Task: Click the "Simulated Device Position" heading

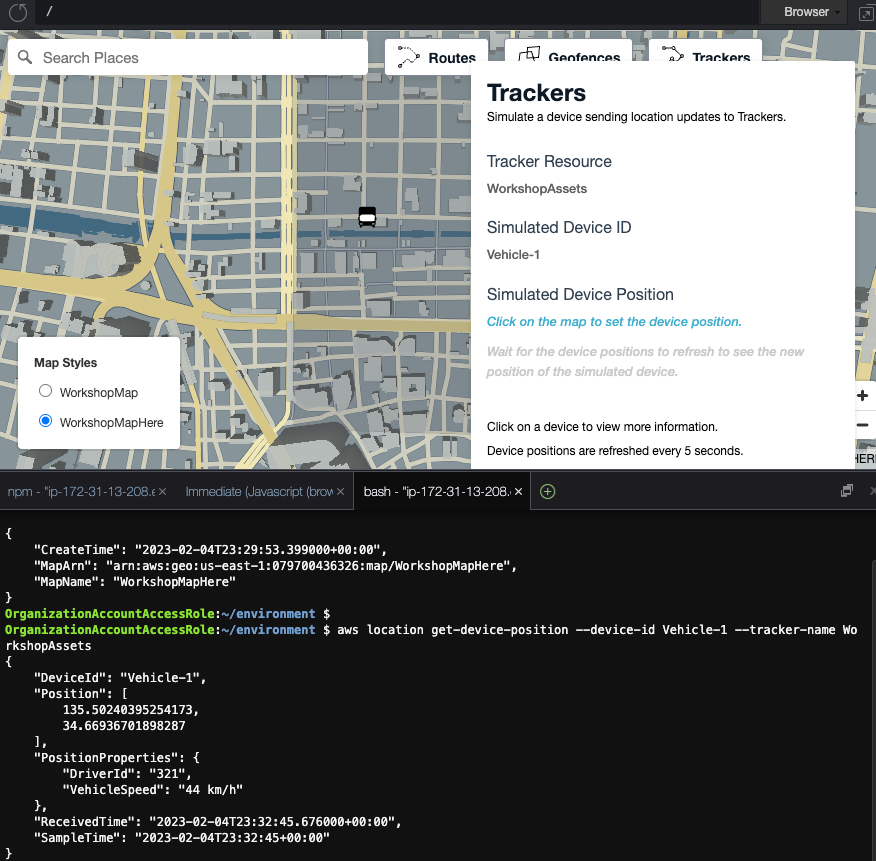Action: click(x=580, y=294)
